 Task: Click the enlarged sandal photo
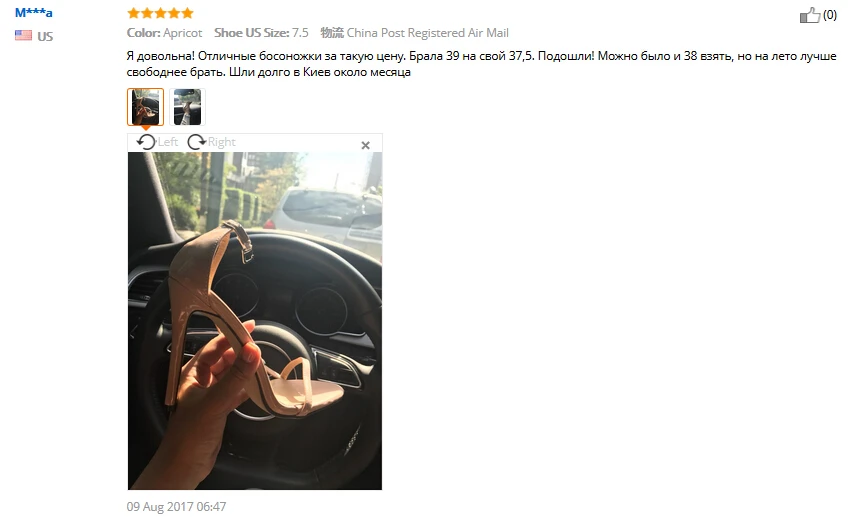point(255,321)
